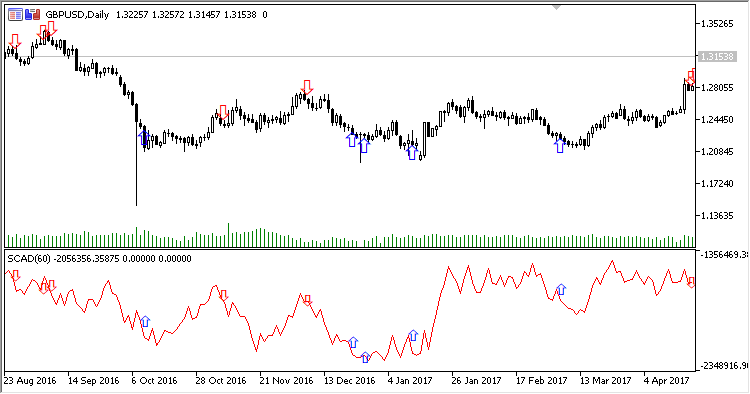Click the -1356469 indicator scale maximum

point(723,255)
